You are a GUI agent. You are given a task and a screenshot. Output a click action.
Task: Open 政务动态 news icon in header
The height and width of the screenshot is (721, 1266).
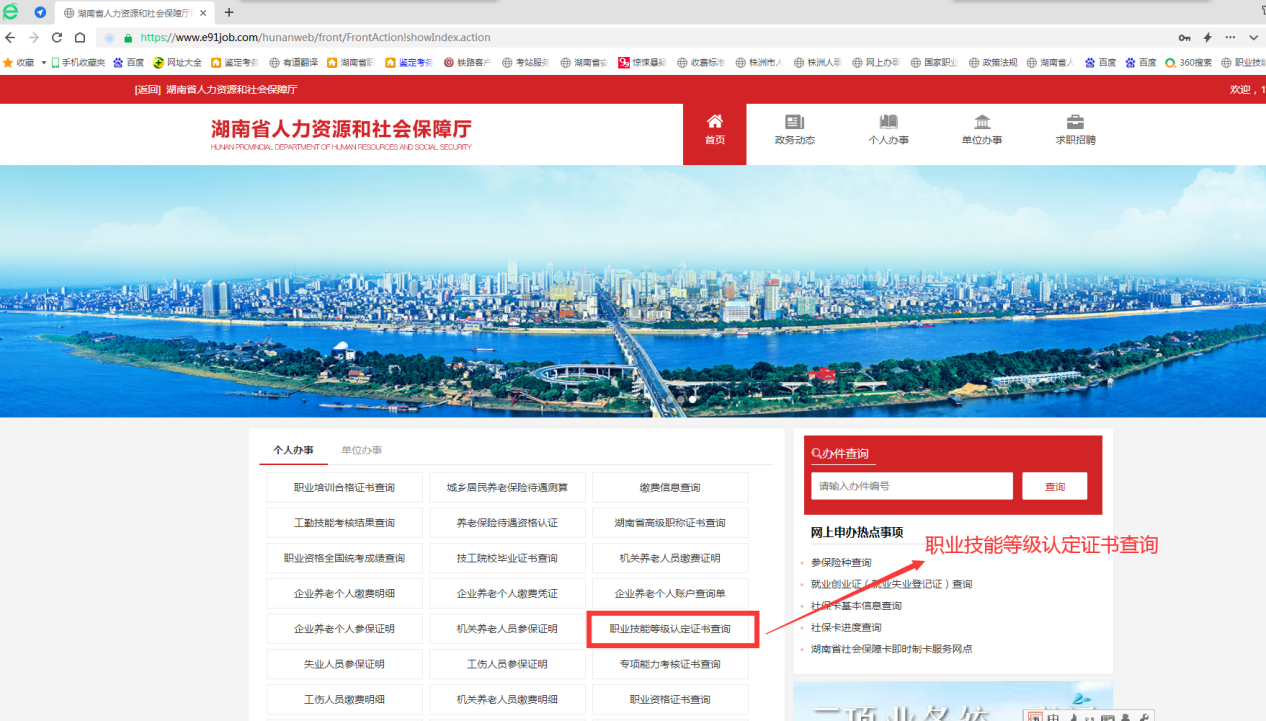click(x=794, y=122)
